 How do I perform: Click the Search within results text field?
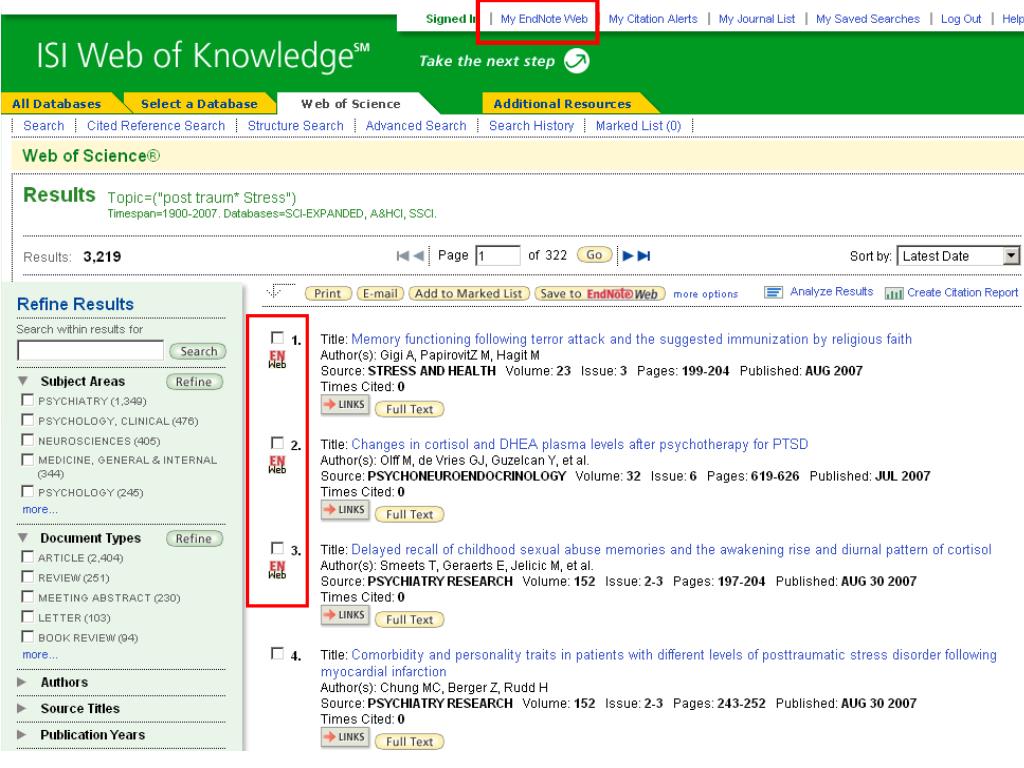click(x=91, y=351)
